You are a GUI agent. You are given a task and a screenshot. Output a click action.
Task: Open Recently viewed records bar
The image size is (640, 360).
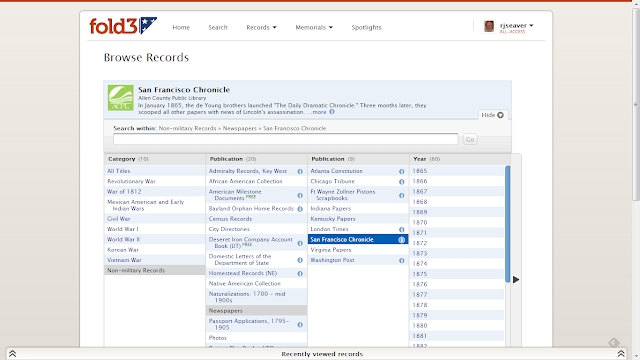coord(322,354)
